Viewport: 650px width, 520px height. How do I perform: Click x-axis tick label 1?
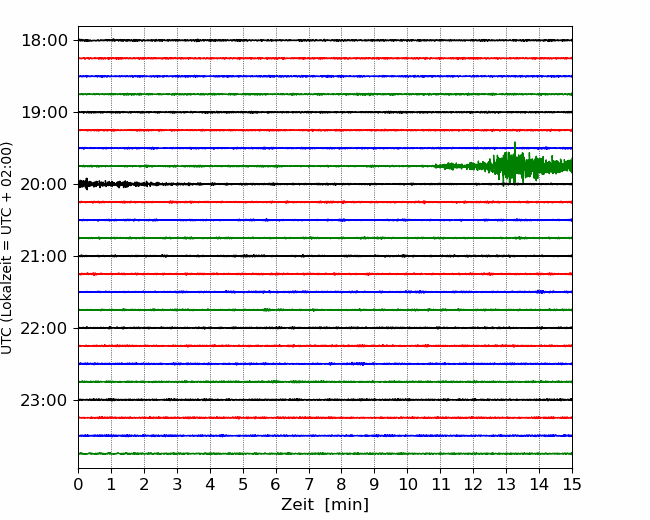coord(111,484)
